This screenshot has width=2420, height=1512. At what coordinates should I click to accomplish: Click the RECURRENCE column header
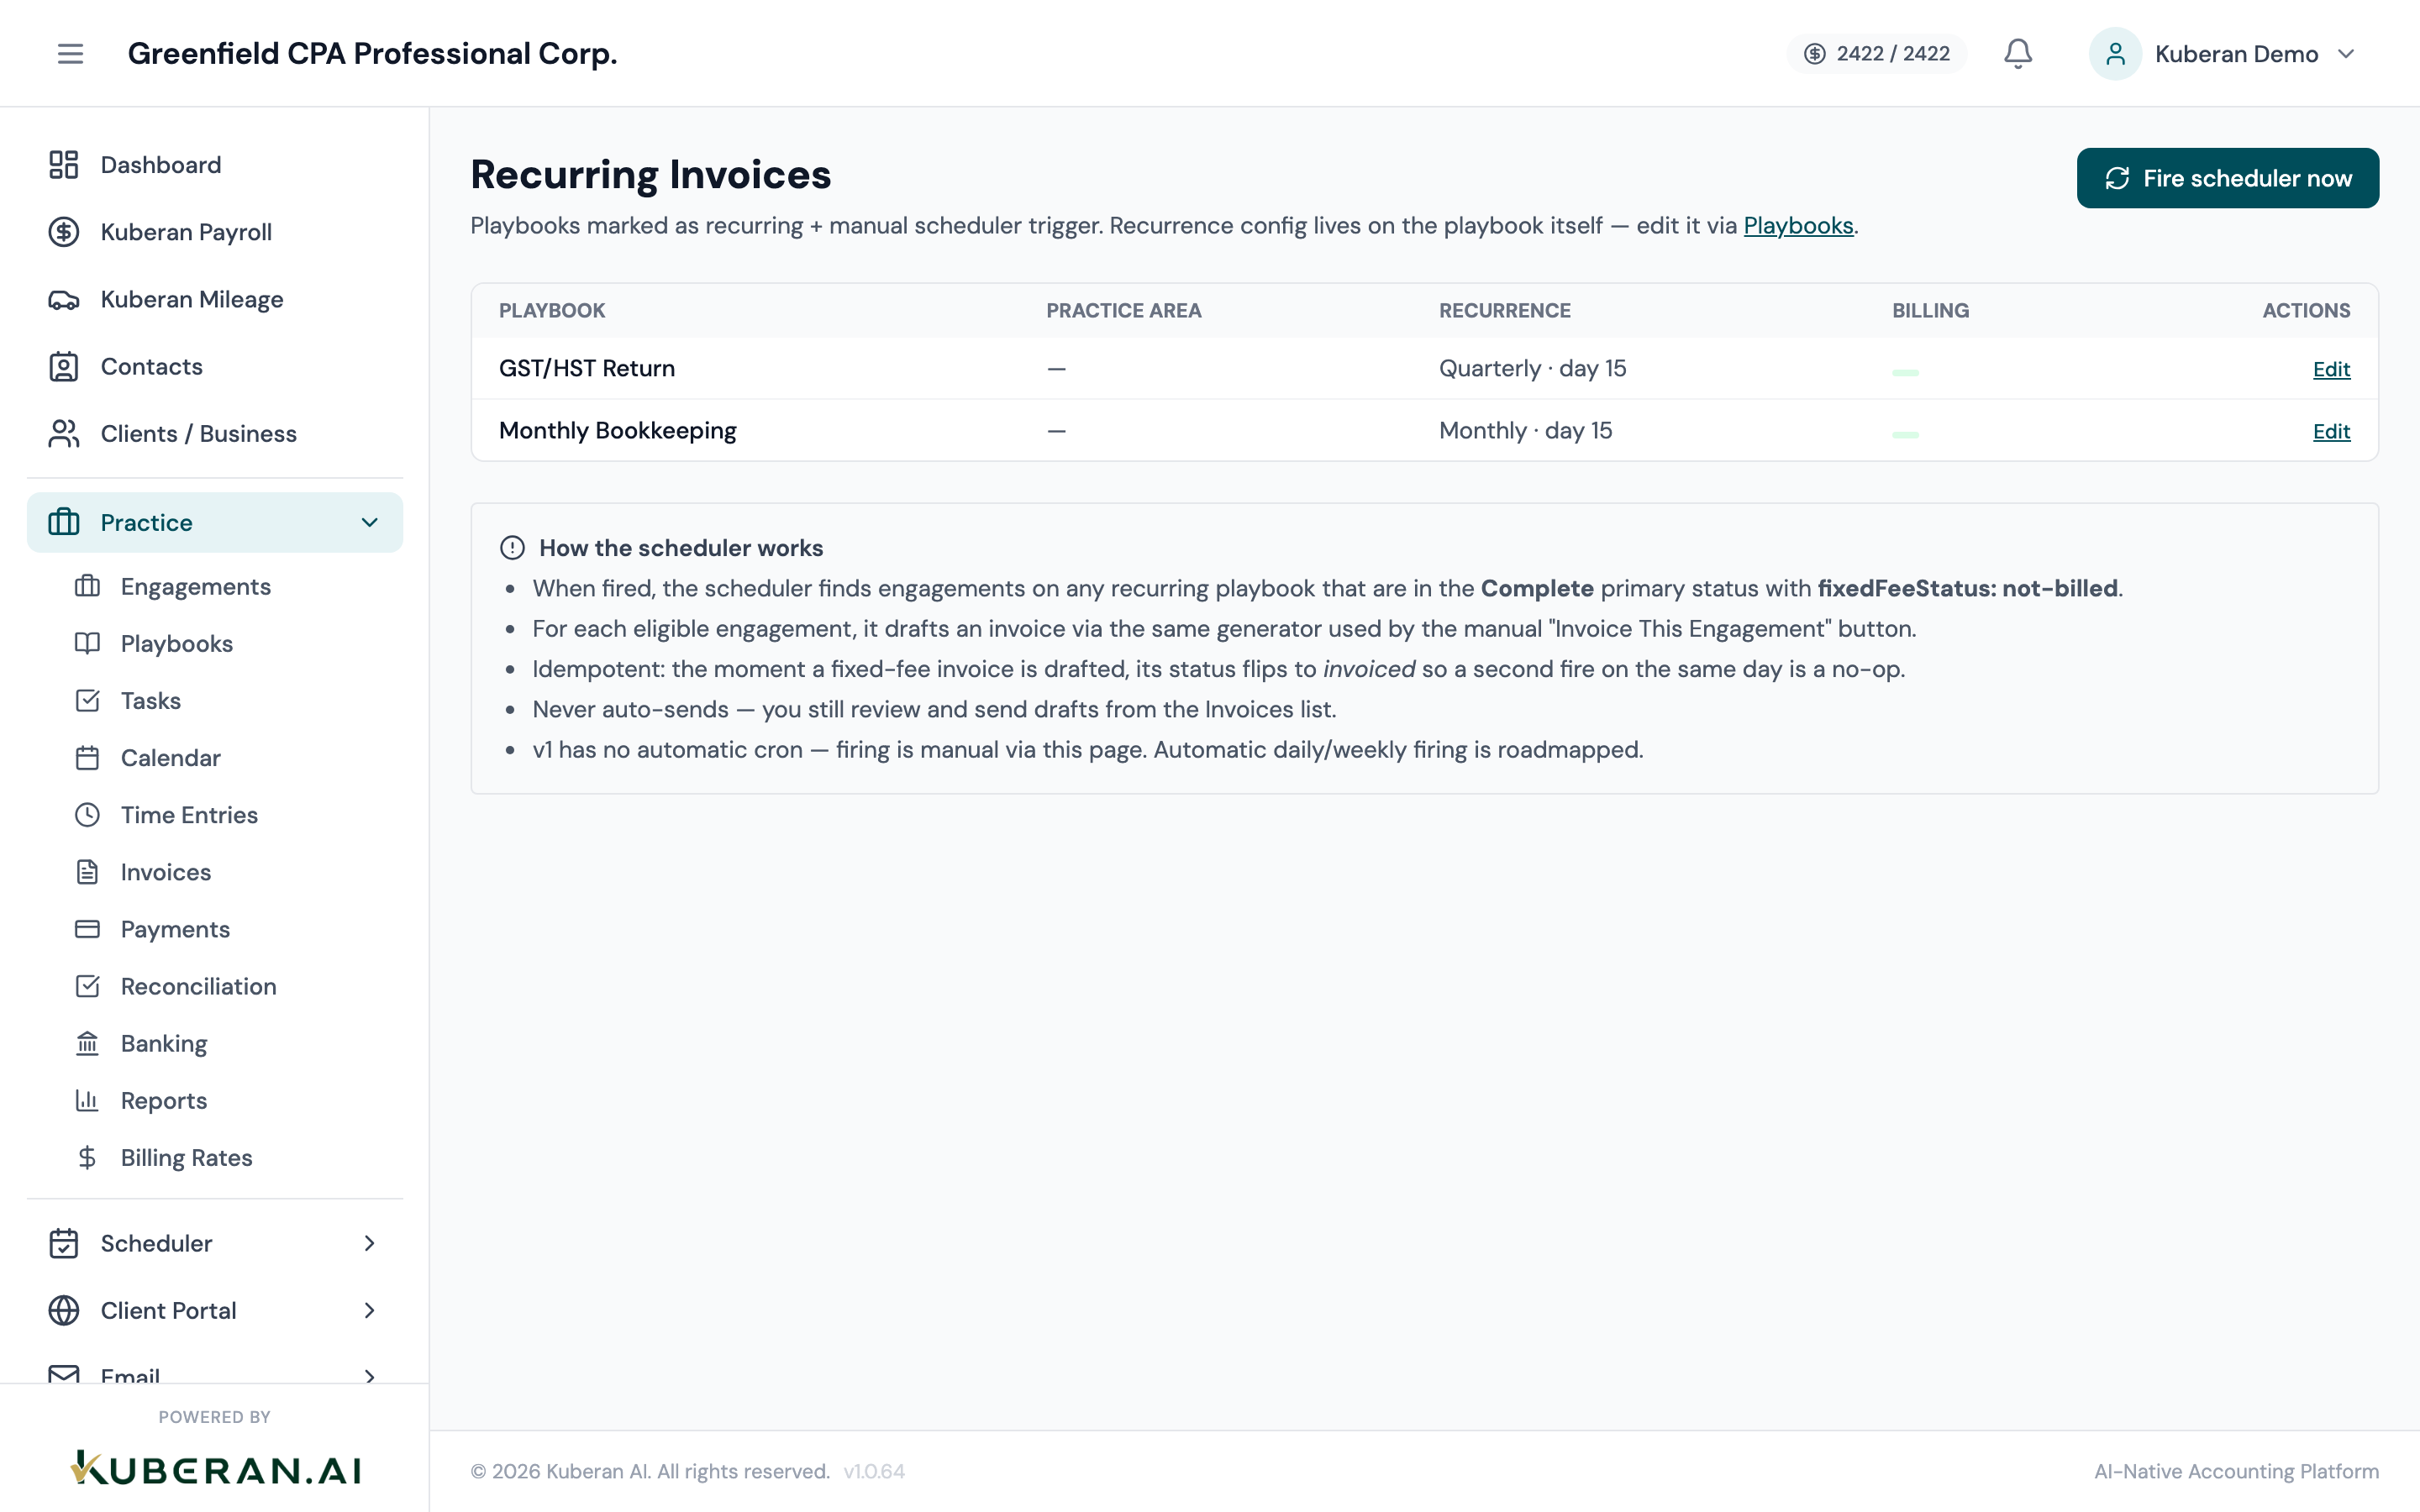coord(1505,310)
